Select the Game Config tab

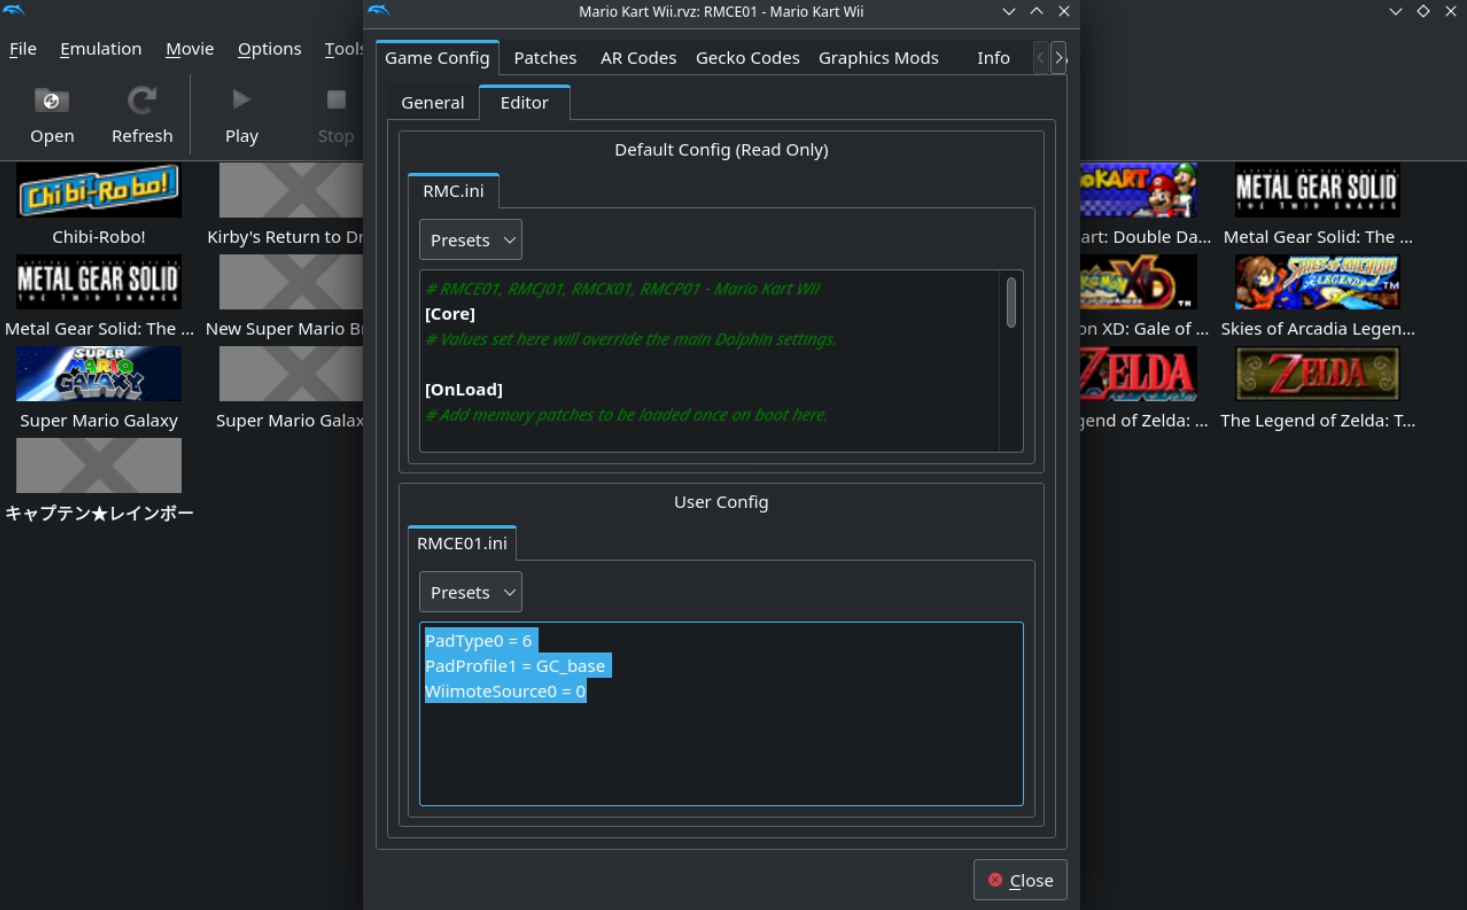coord(437,57)
